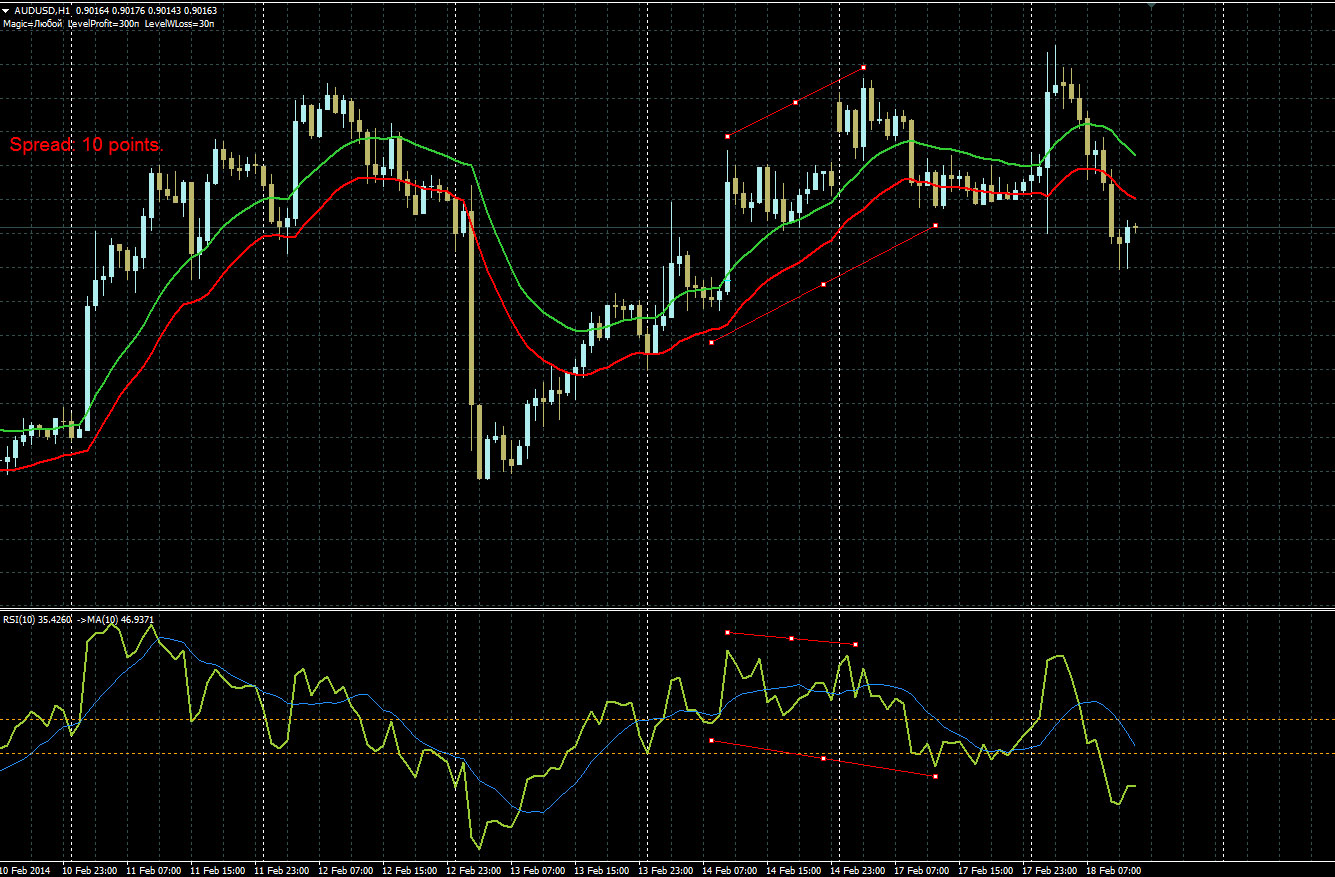Screen dimensions: 1335x877
Task: Click the 11 Feb 15:00 time label
Action: (217, 870)
